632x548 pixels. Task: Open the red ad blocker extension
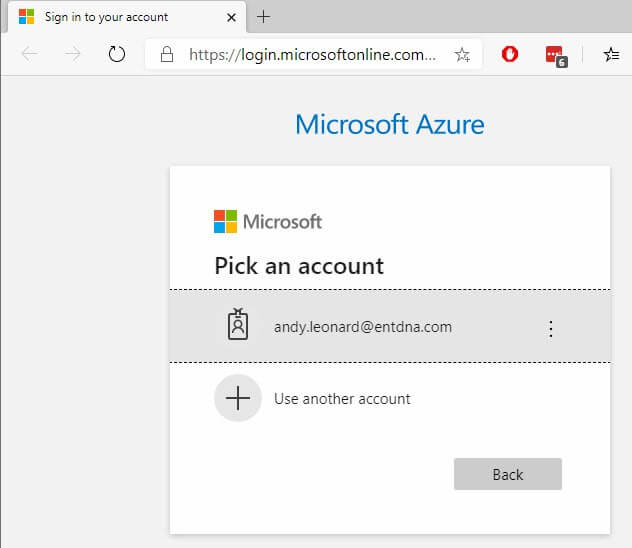pyautogui.click(x=510, y=54)
